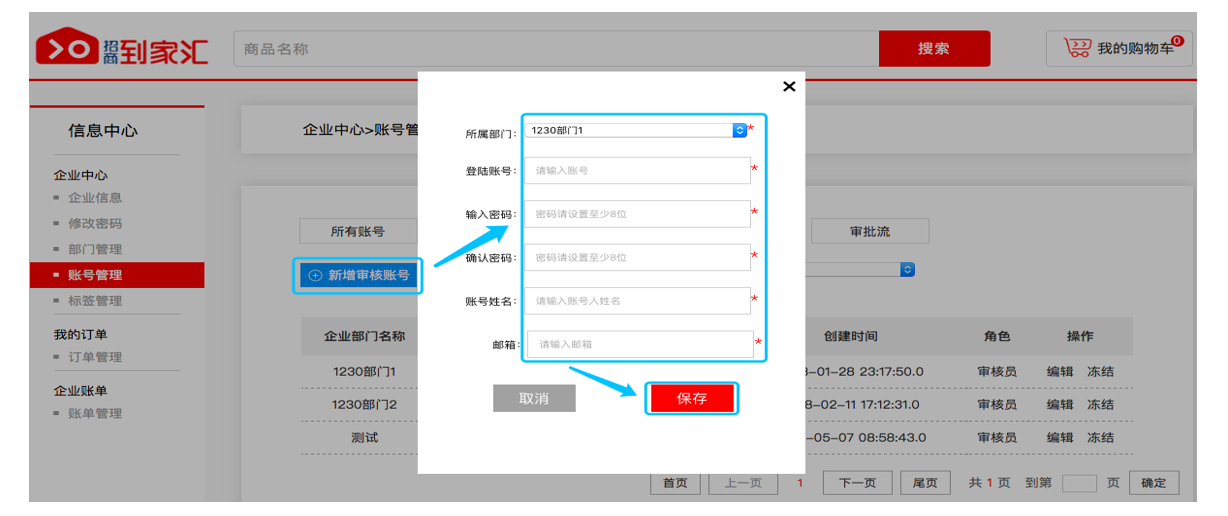Click 下一页 pagination button

pos(857,483)
